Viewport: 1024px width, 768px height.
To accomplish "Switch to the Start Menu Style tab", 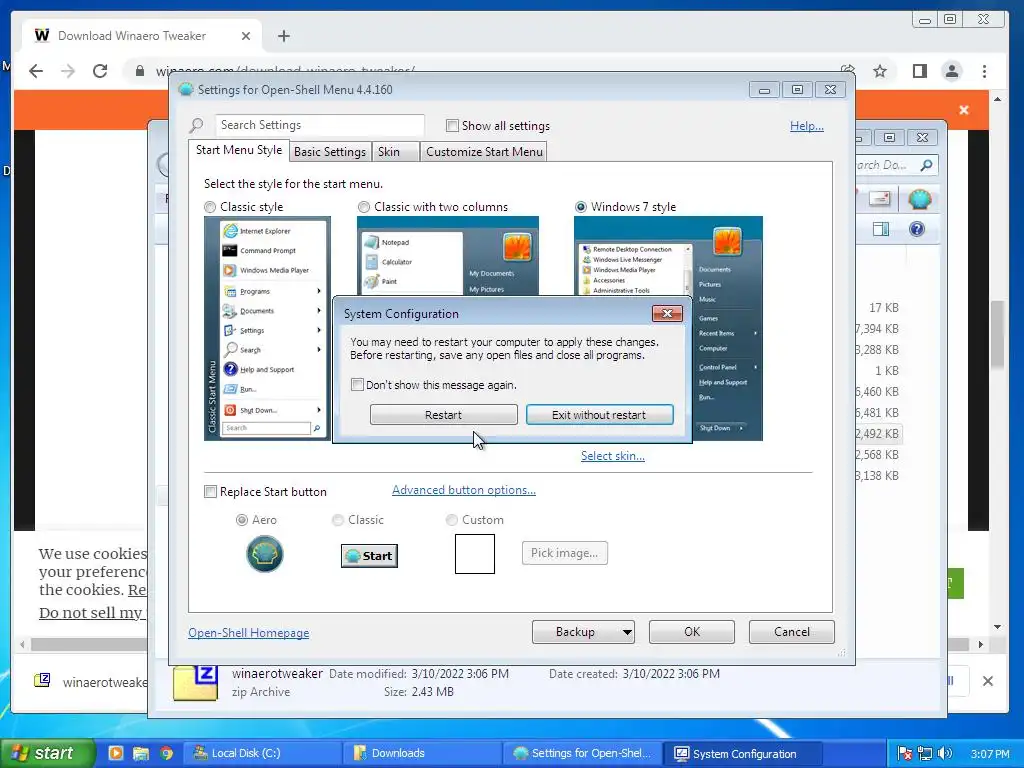I will [x=238, y=150].
